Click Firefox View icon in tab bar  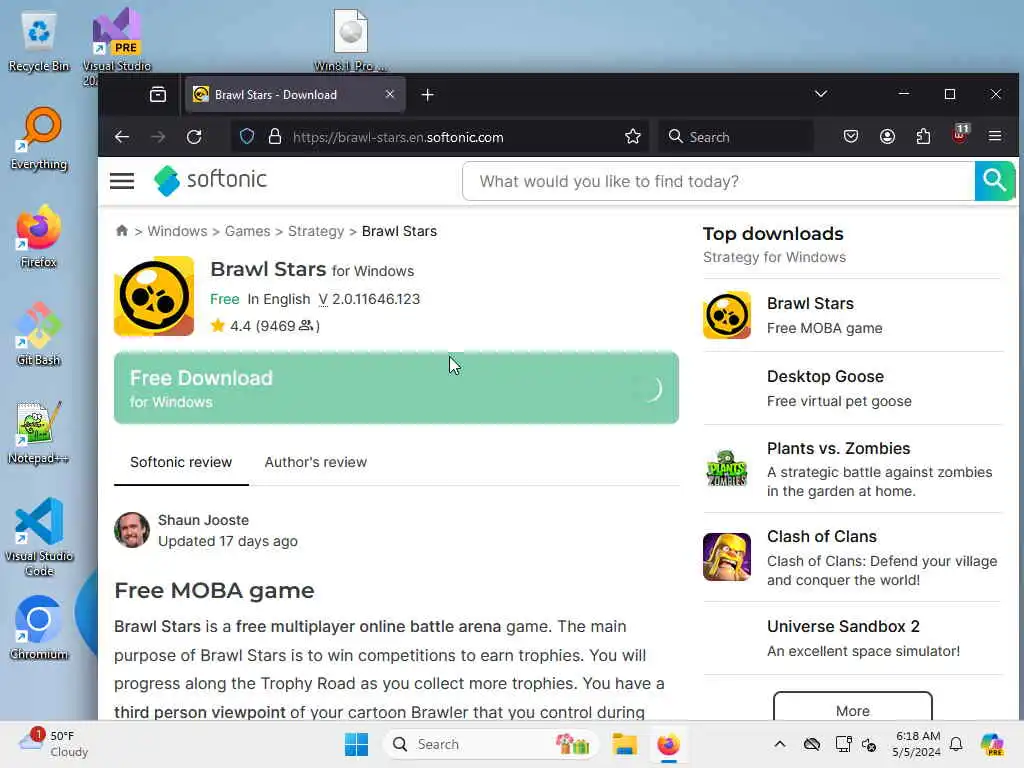click(157, 95)
